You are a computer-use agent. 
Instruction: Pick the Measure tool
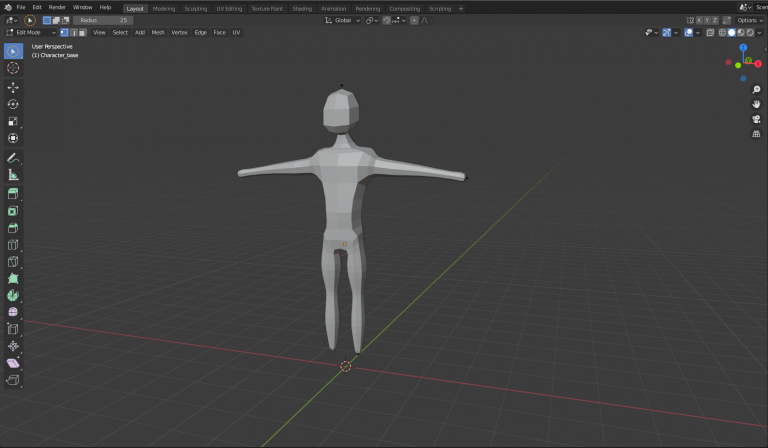13,174
